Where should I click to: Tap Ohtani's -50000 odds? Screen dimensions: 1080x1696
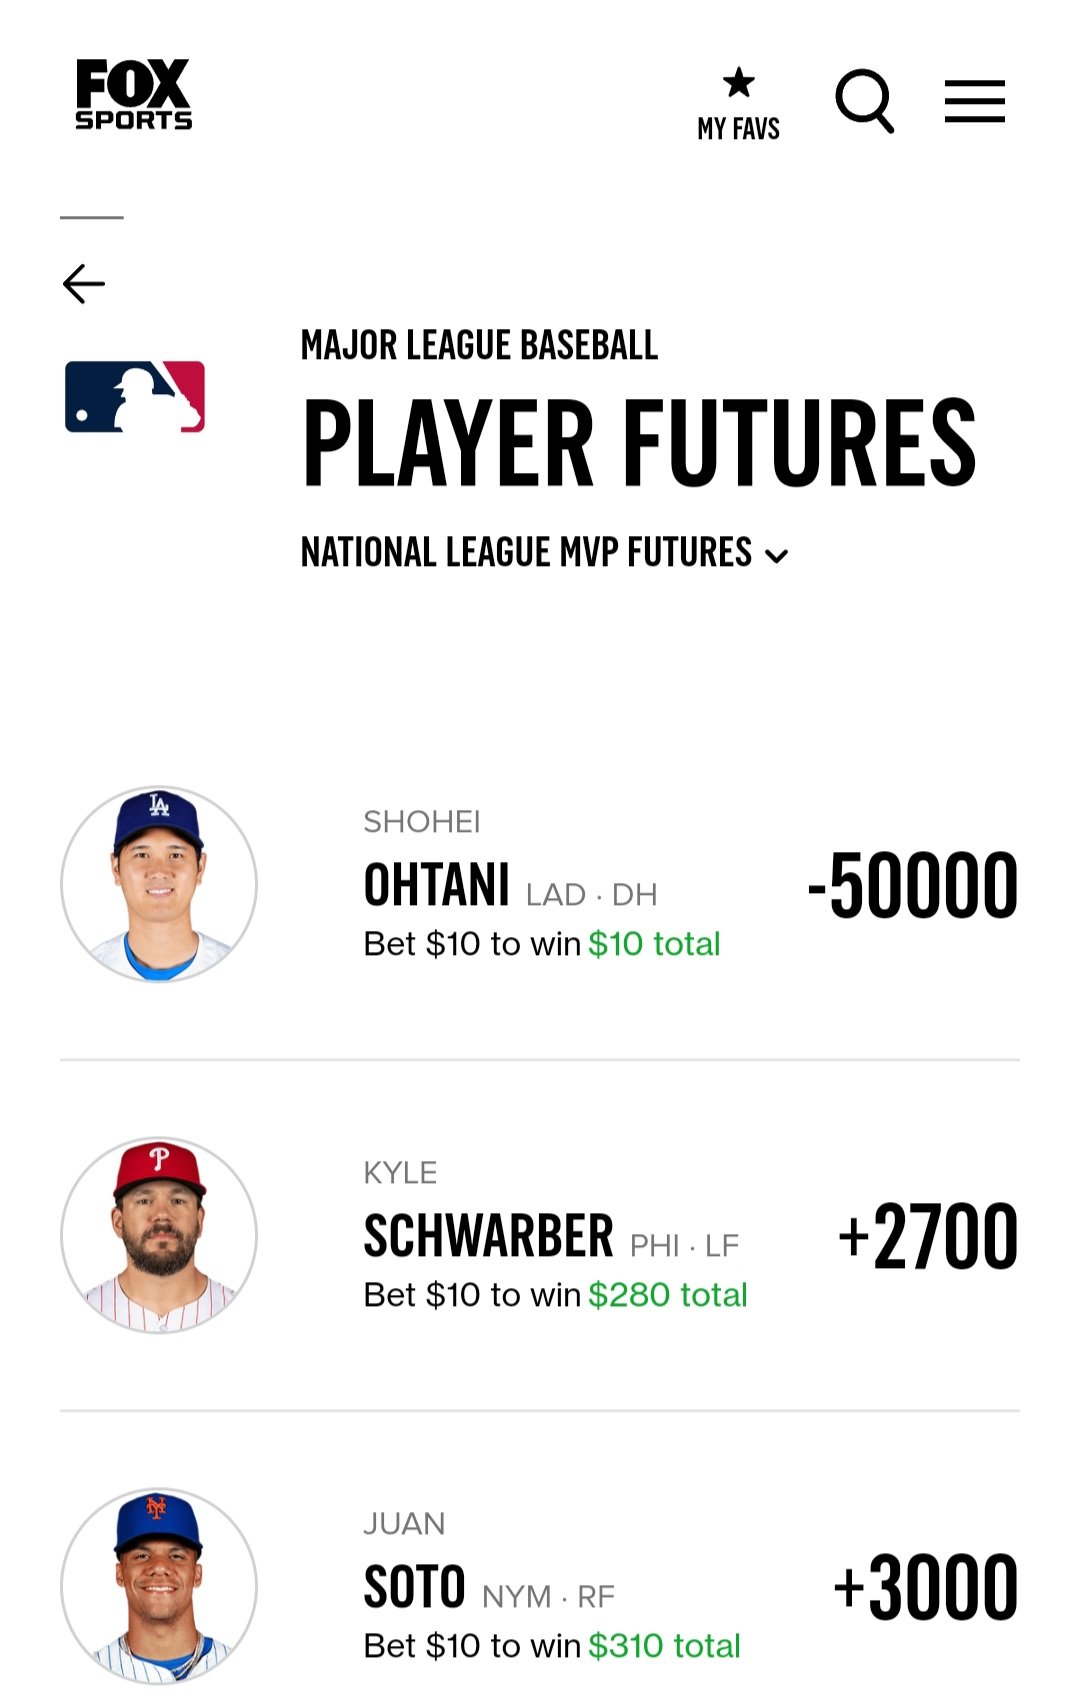(913, 885)
